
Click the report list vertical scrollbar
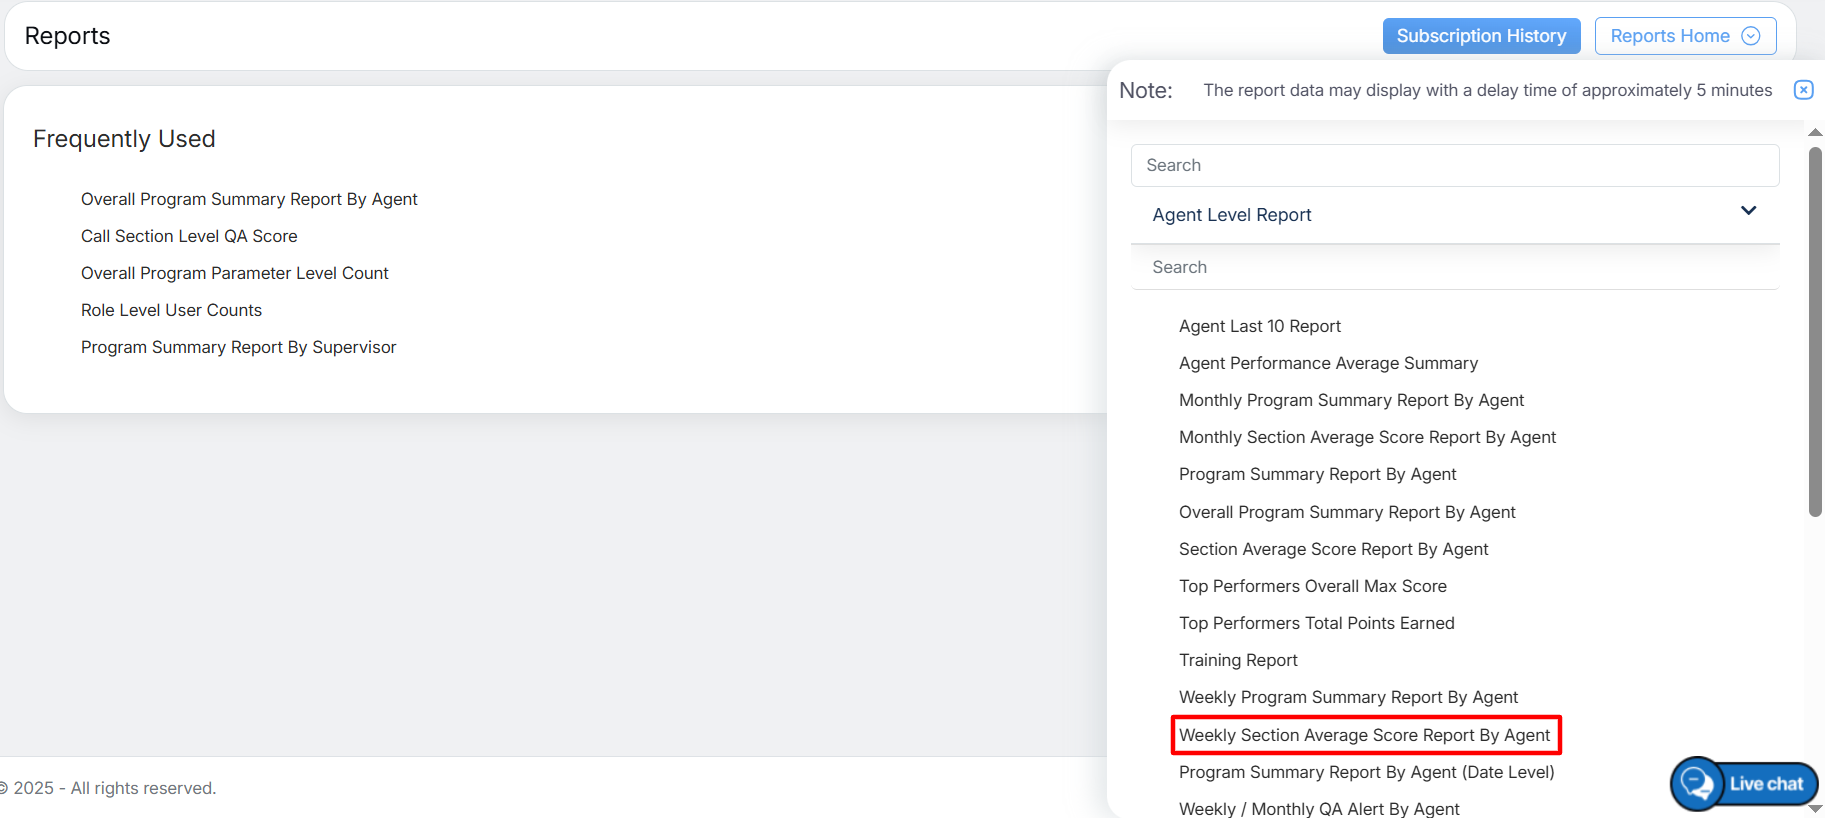[1815, 330]
